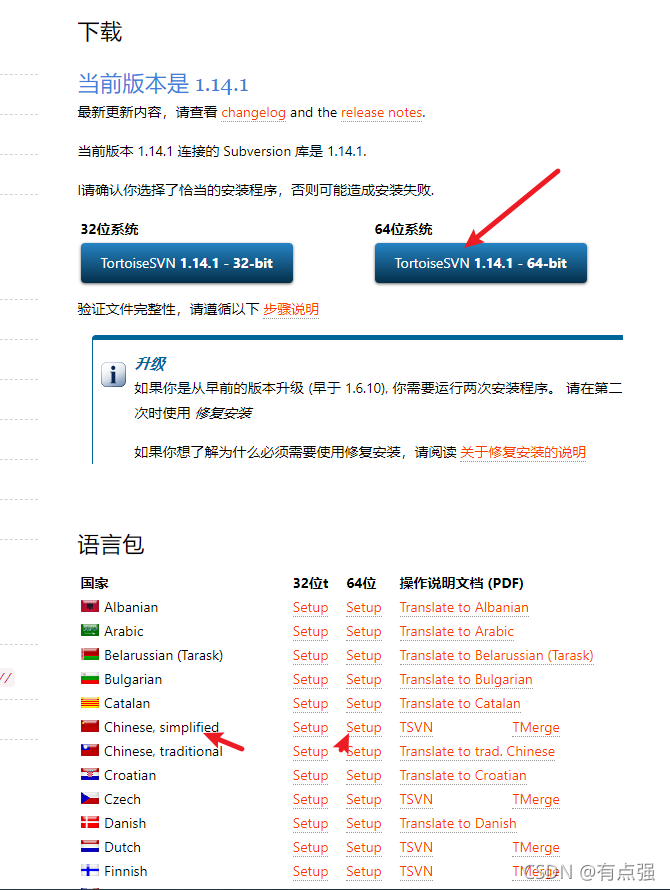Click 32-bit Setup for Catalan
Screen dimensions: 670x890
click(x=311, y=703)
